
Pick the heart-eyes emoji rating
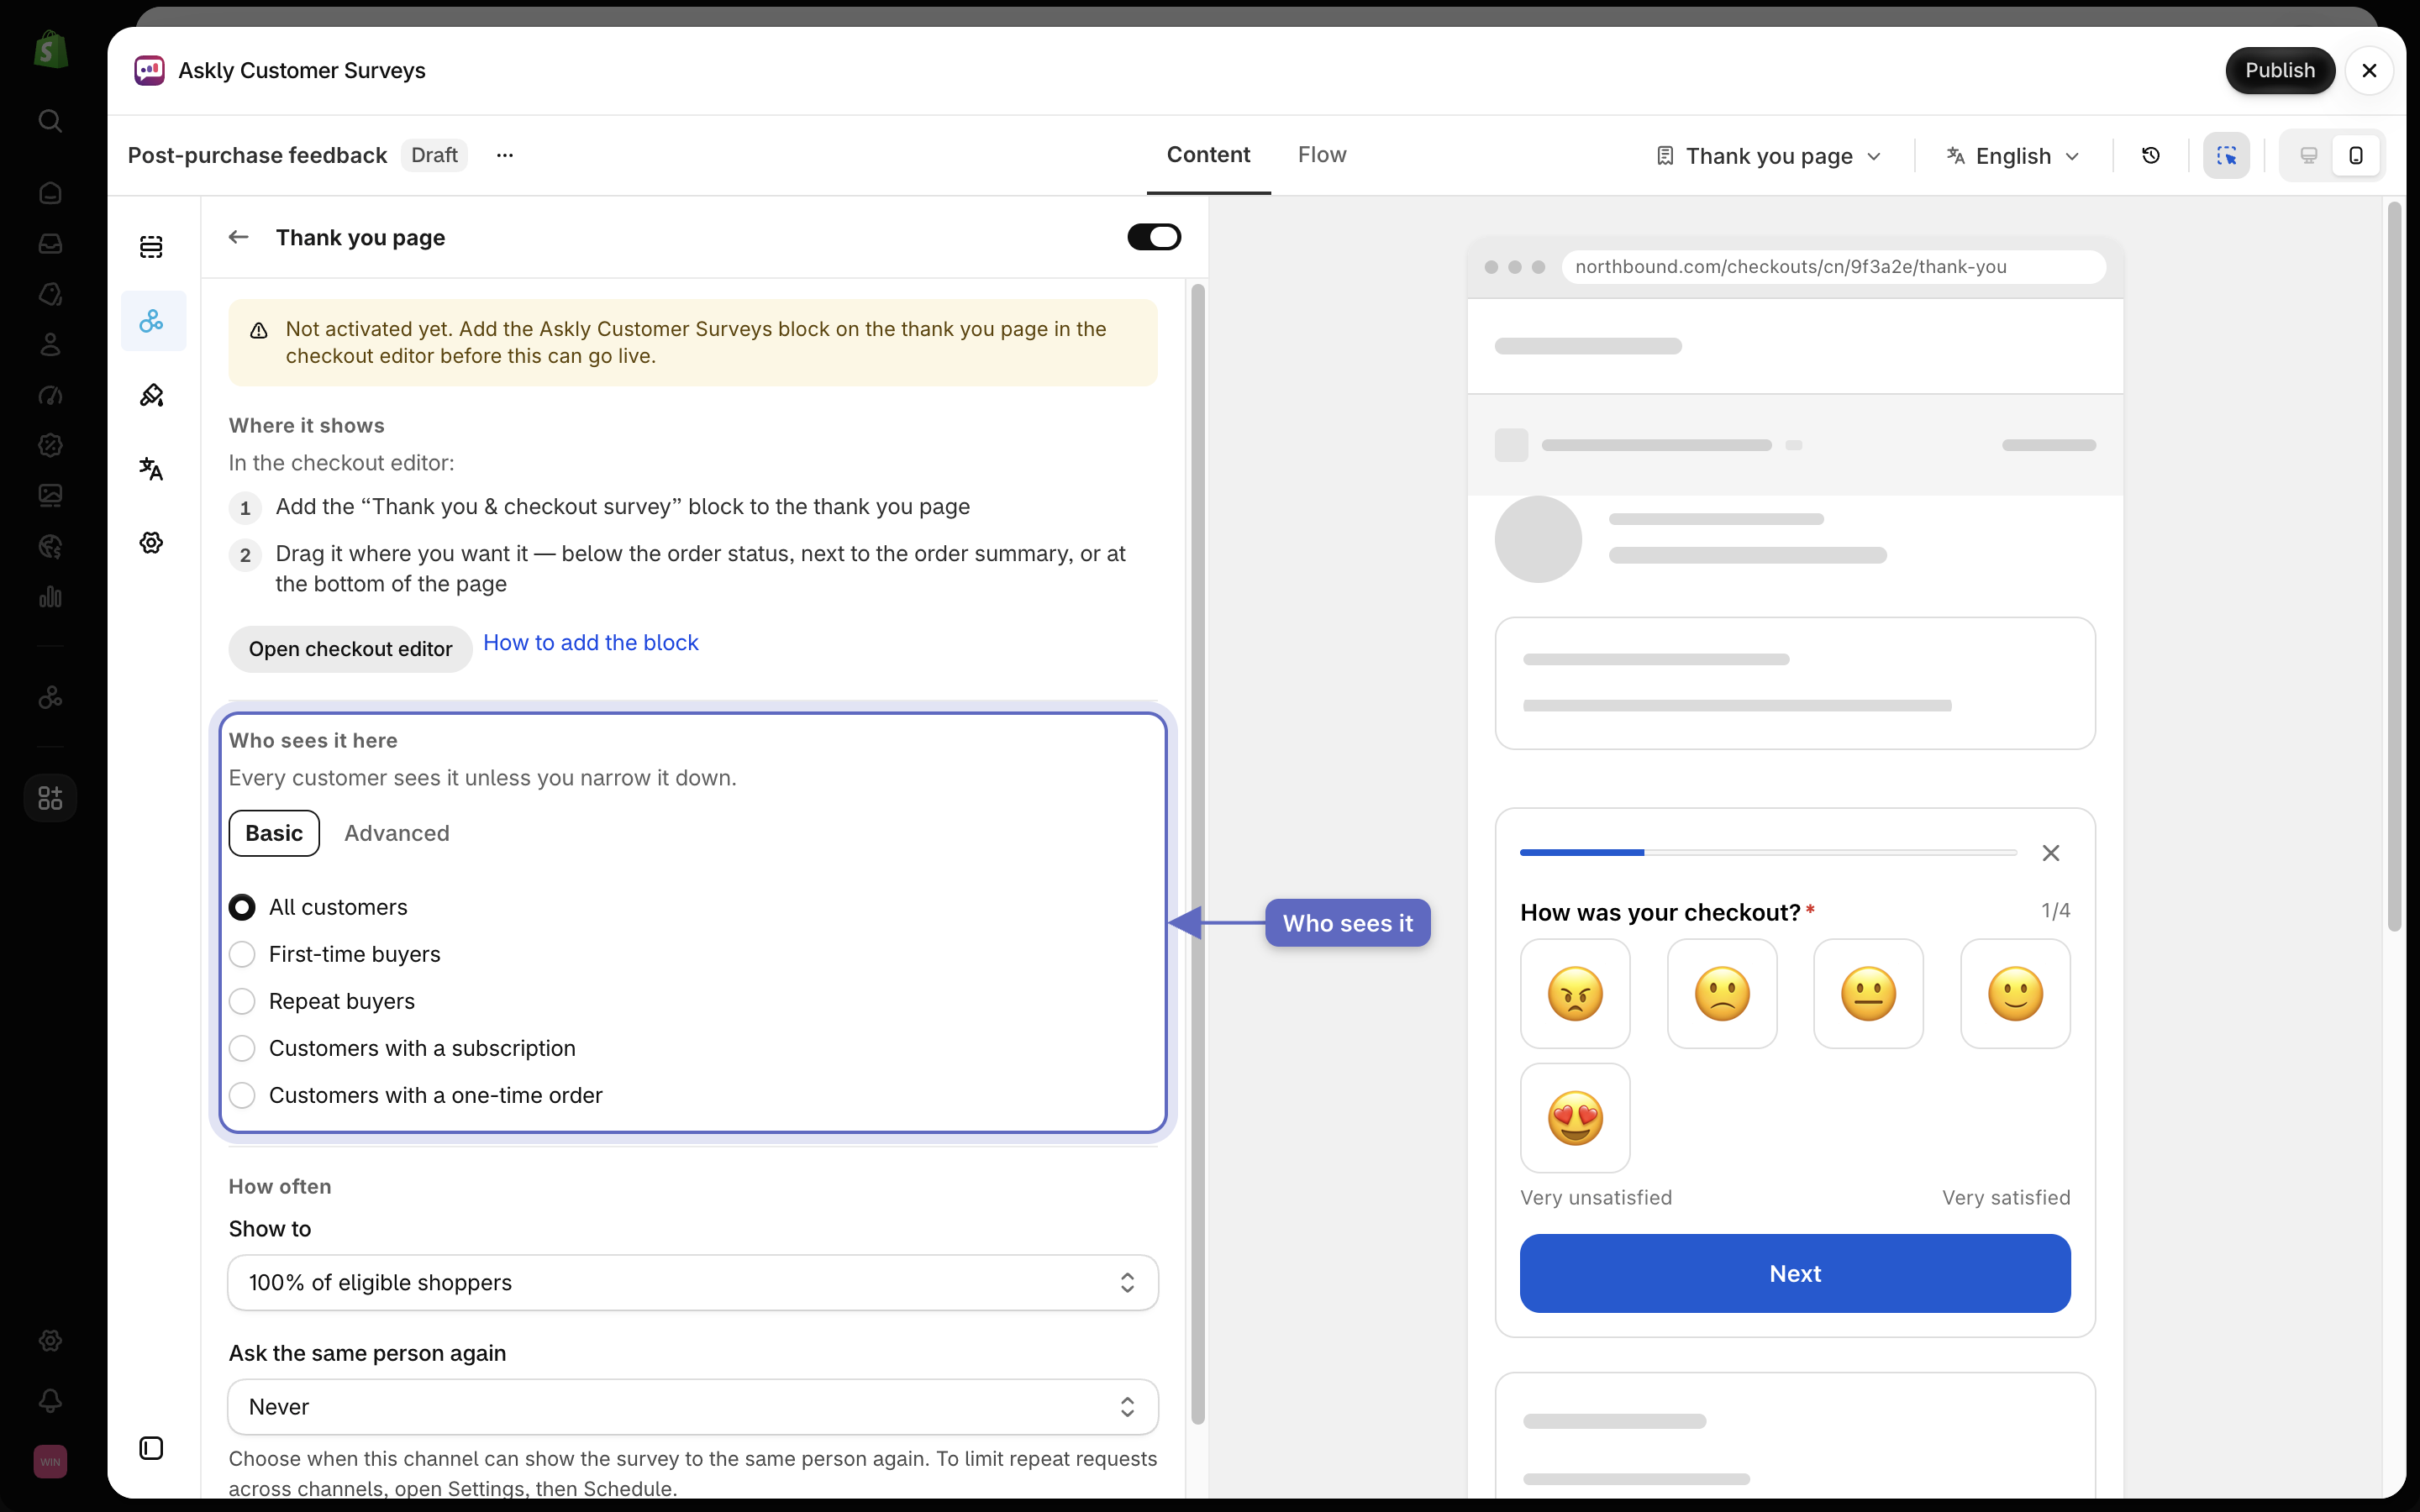click(1575, 1117)
